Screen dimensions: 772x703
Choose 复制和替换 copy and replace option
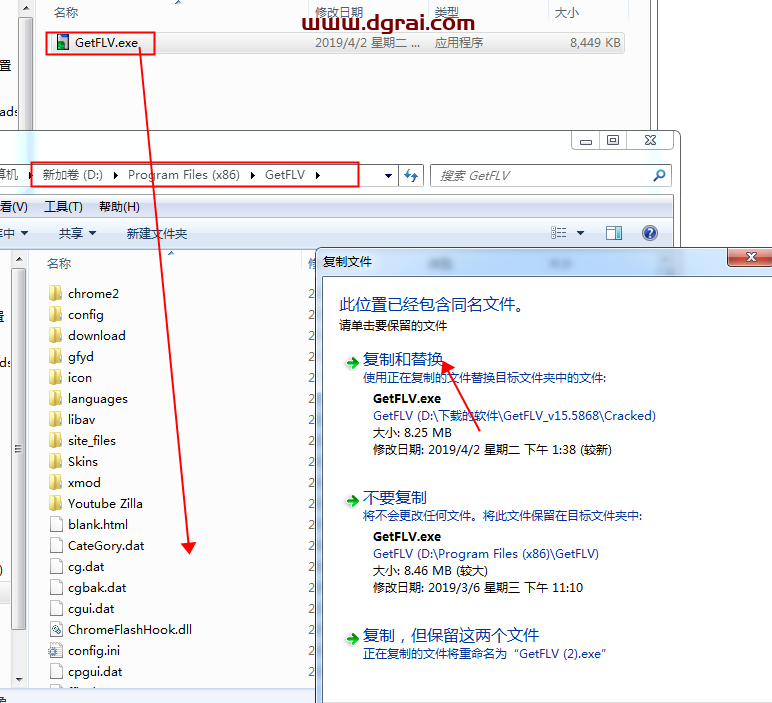(x=403, y=359)
